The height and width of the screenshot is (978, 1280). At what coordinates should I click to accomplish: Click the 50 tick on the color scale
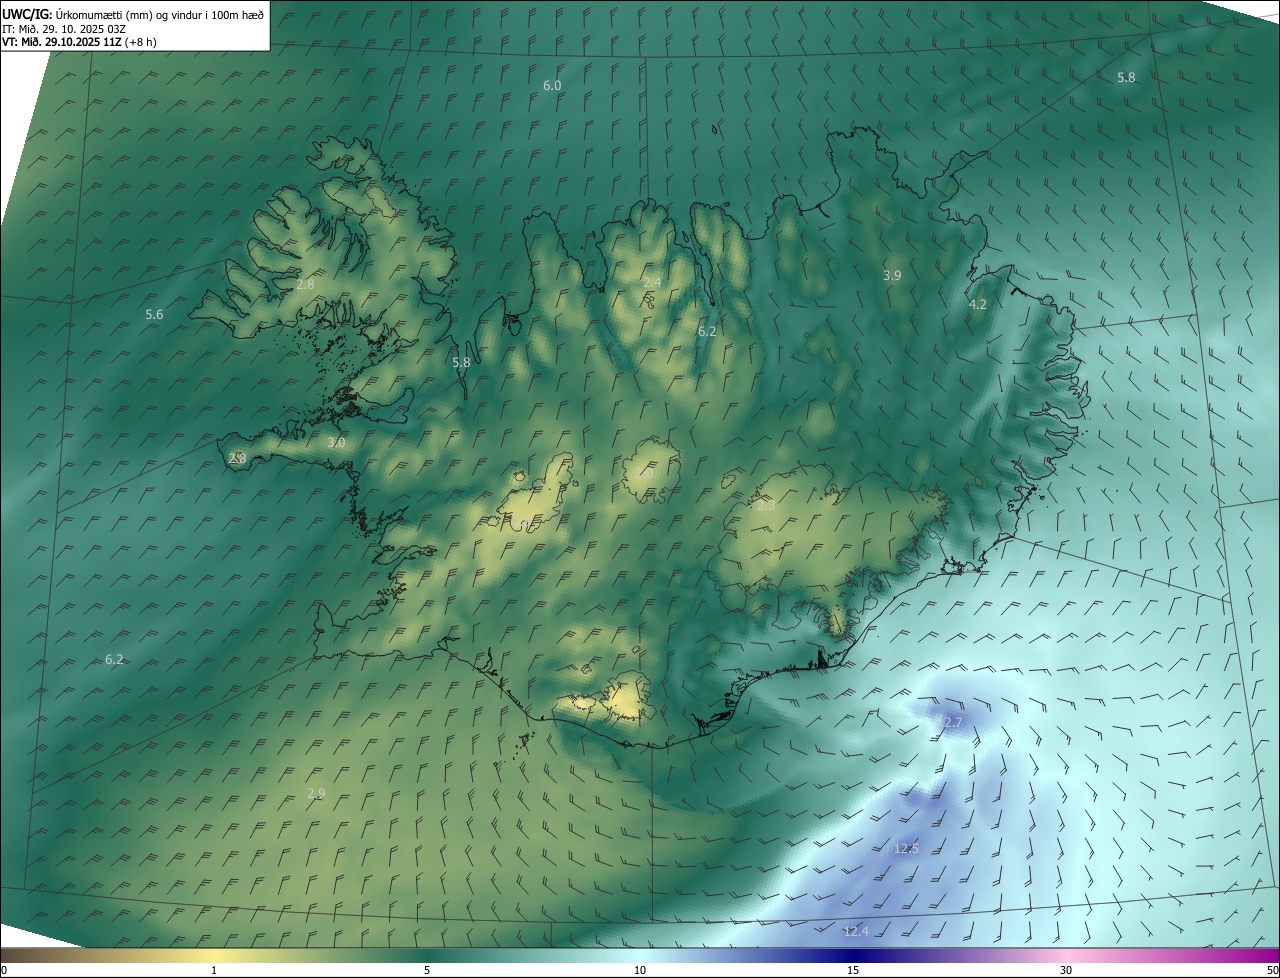coord(1272,970)
